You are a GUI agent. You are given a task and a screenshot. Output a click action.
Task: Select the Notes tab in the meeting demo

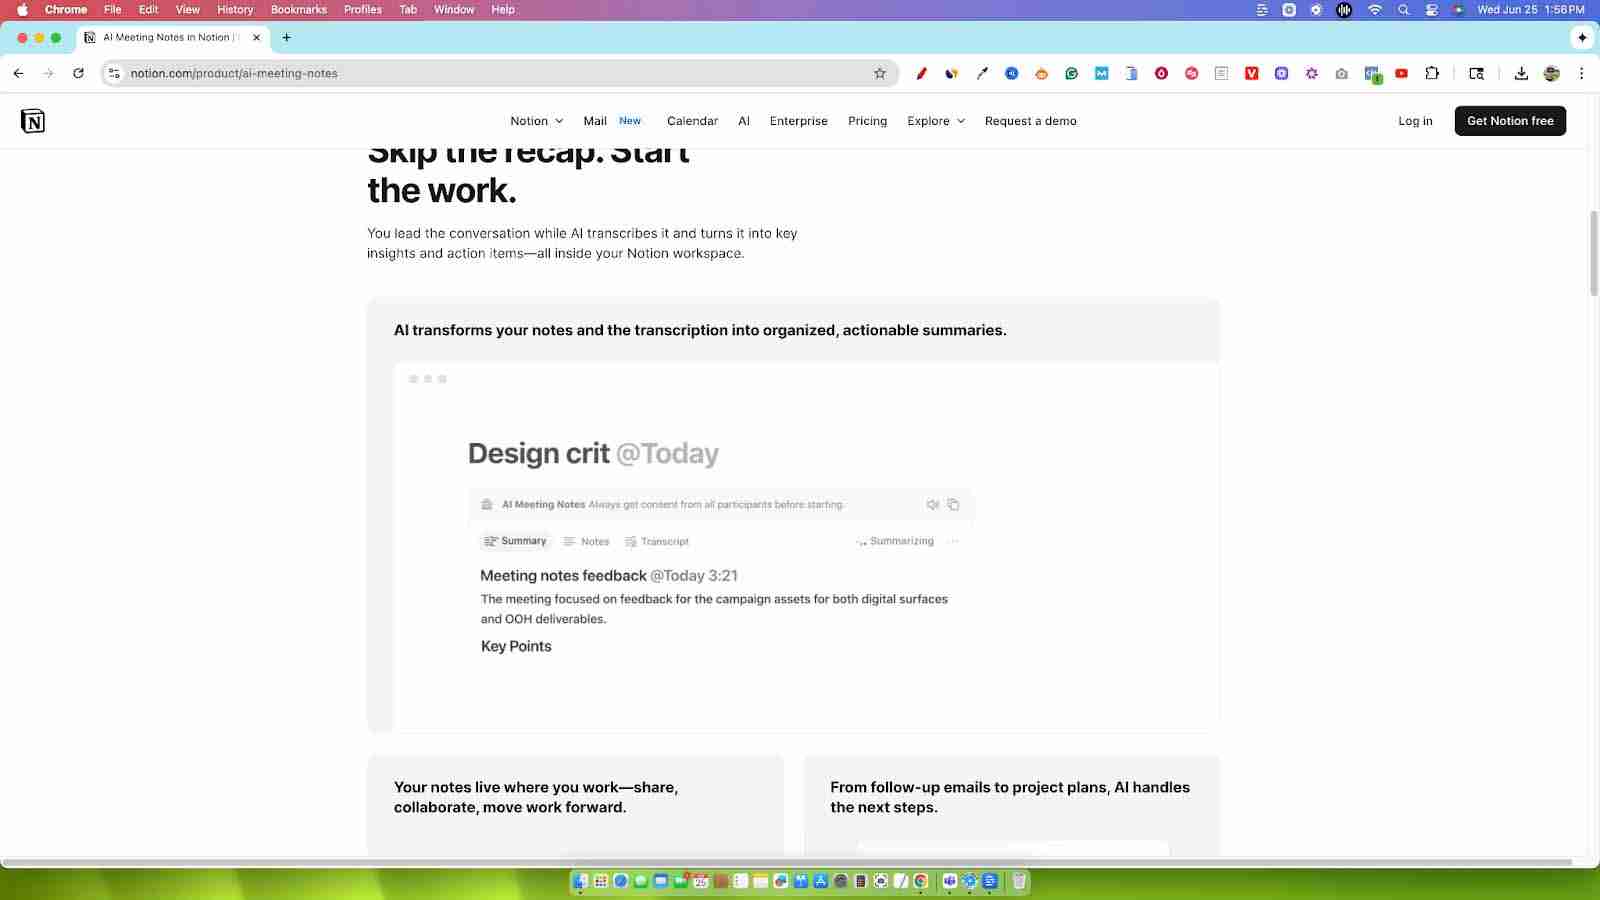[586, 541]
